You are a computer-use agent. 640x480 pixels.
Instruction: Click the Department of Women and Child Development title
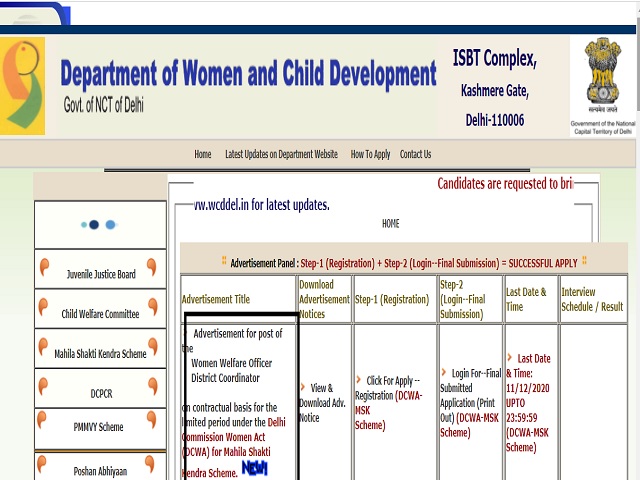click(248, 73)
